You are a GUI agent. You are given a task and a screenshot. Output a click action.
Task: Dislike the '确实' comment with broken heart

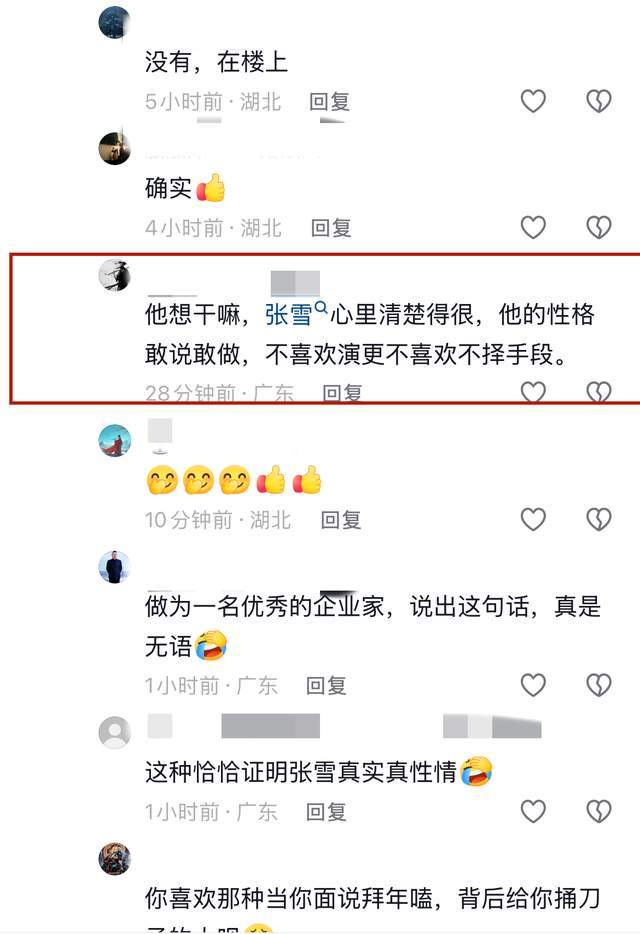(x=598, y=227)
